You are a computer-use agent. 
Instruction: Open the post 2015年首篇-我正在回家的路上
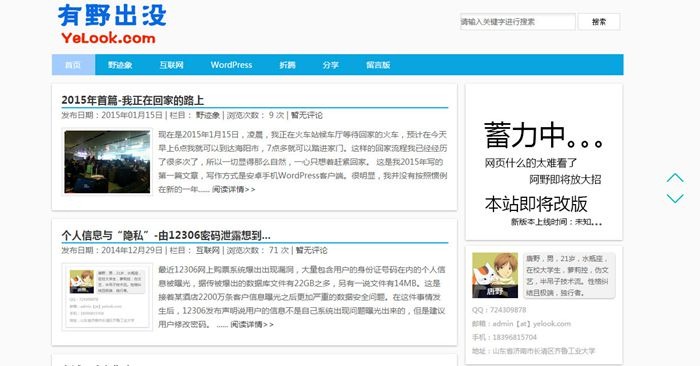coord(133,100)
